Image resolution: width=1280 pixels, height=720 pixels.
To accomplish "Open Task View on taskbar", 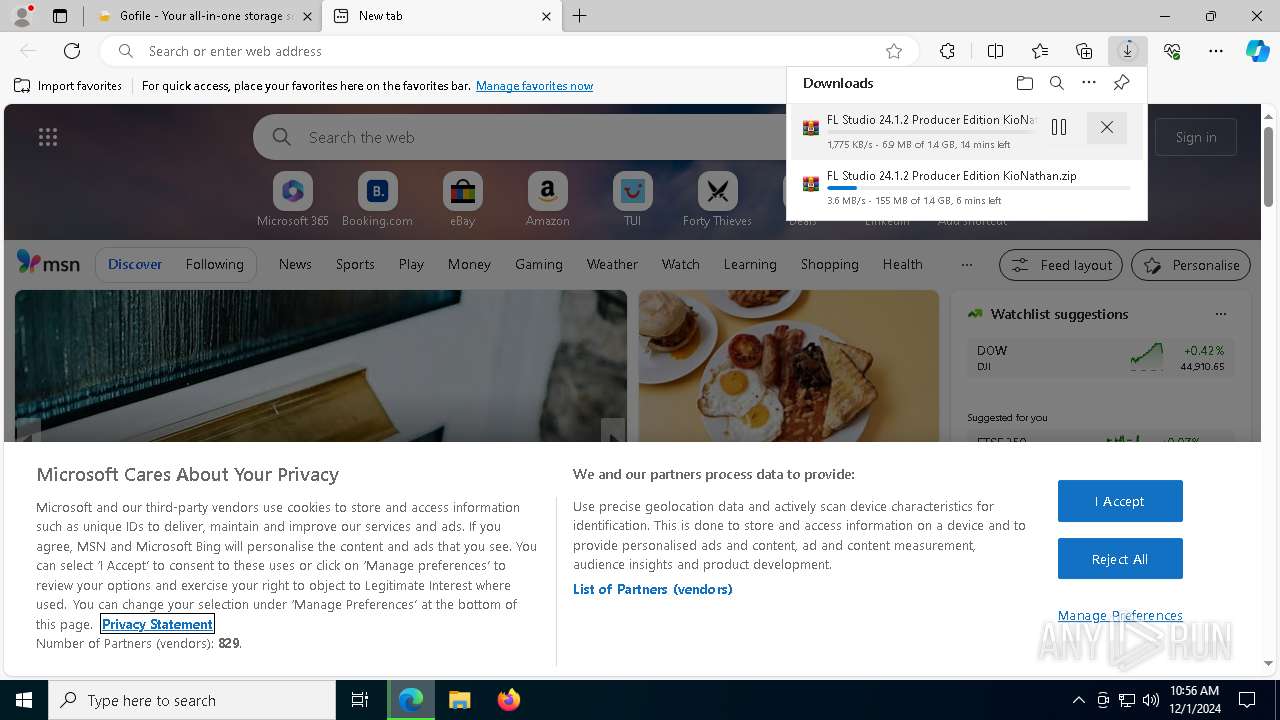I will [x=360, y=700].
